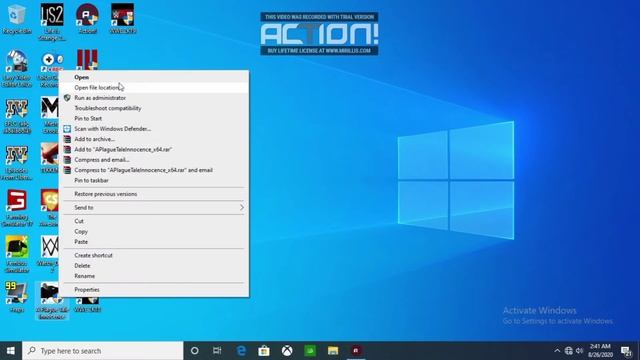Open Task View on taskbar

(217, 351)
